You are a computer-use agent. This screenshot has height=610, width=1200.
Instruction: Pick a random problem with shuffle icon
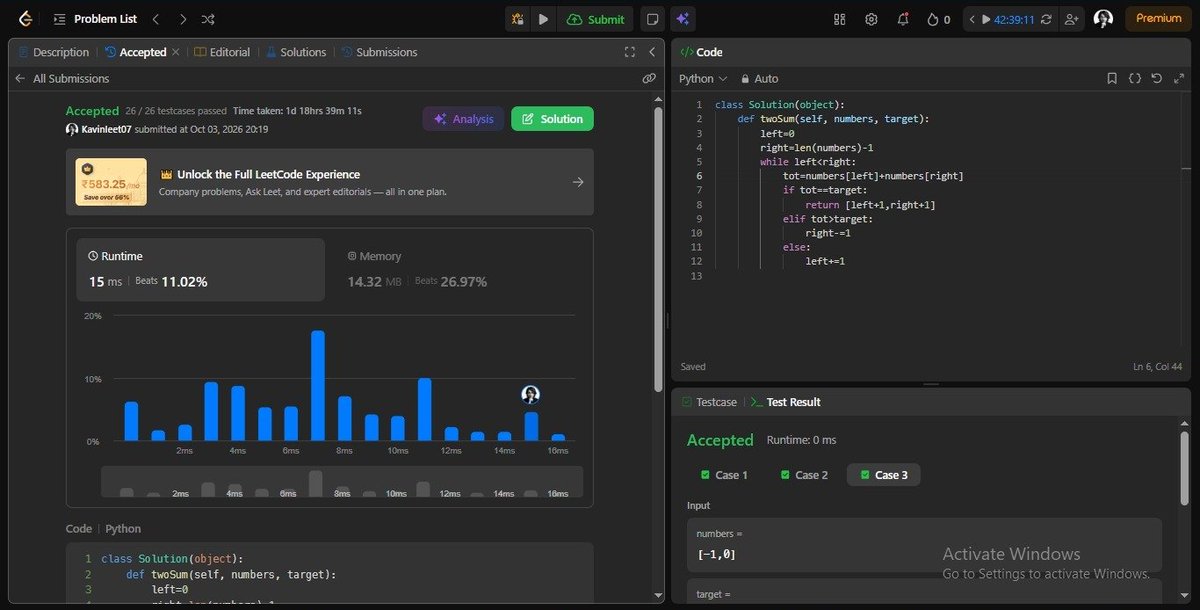(x=208, y=18)
